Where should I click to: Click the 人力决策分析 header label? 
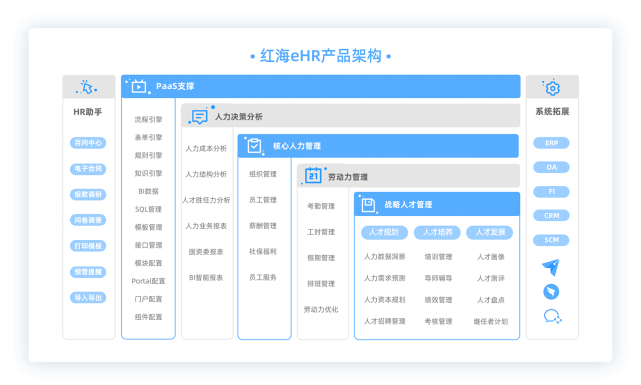coord(239,116)
